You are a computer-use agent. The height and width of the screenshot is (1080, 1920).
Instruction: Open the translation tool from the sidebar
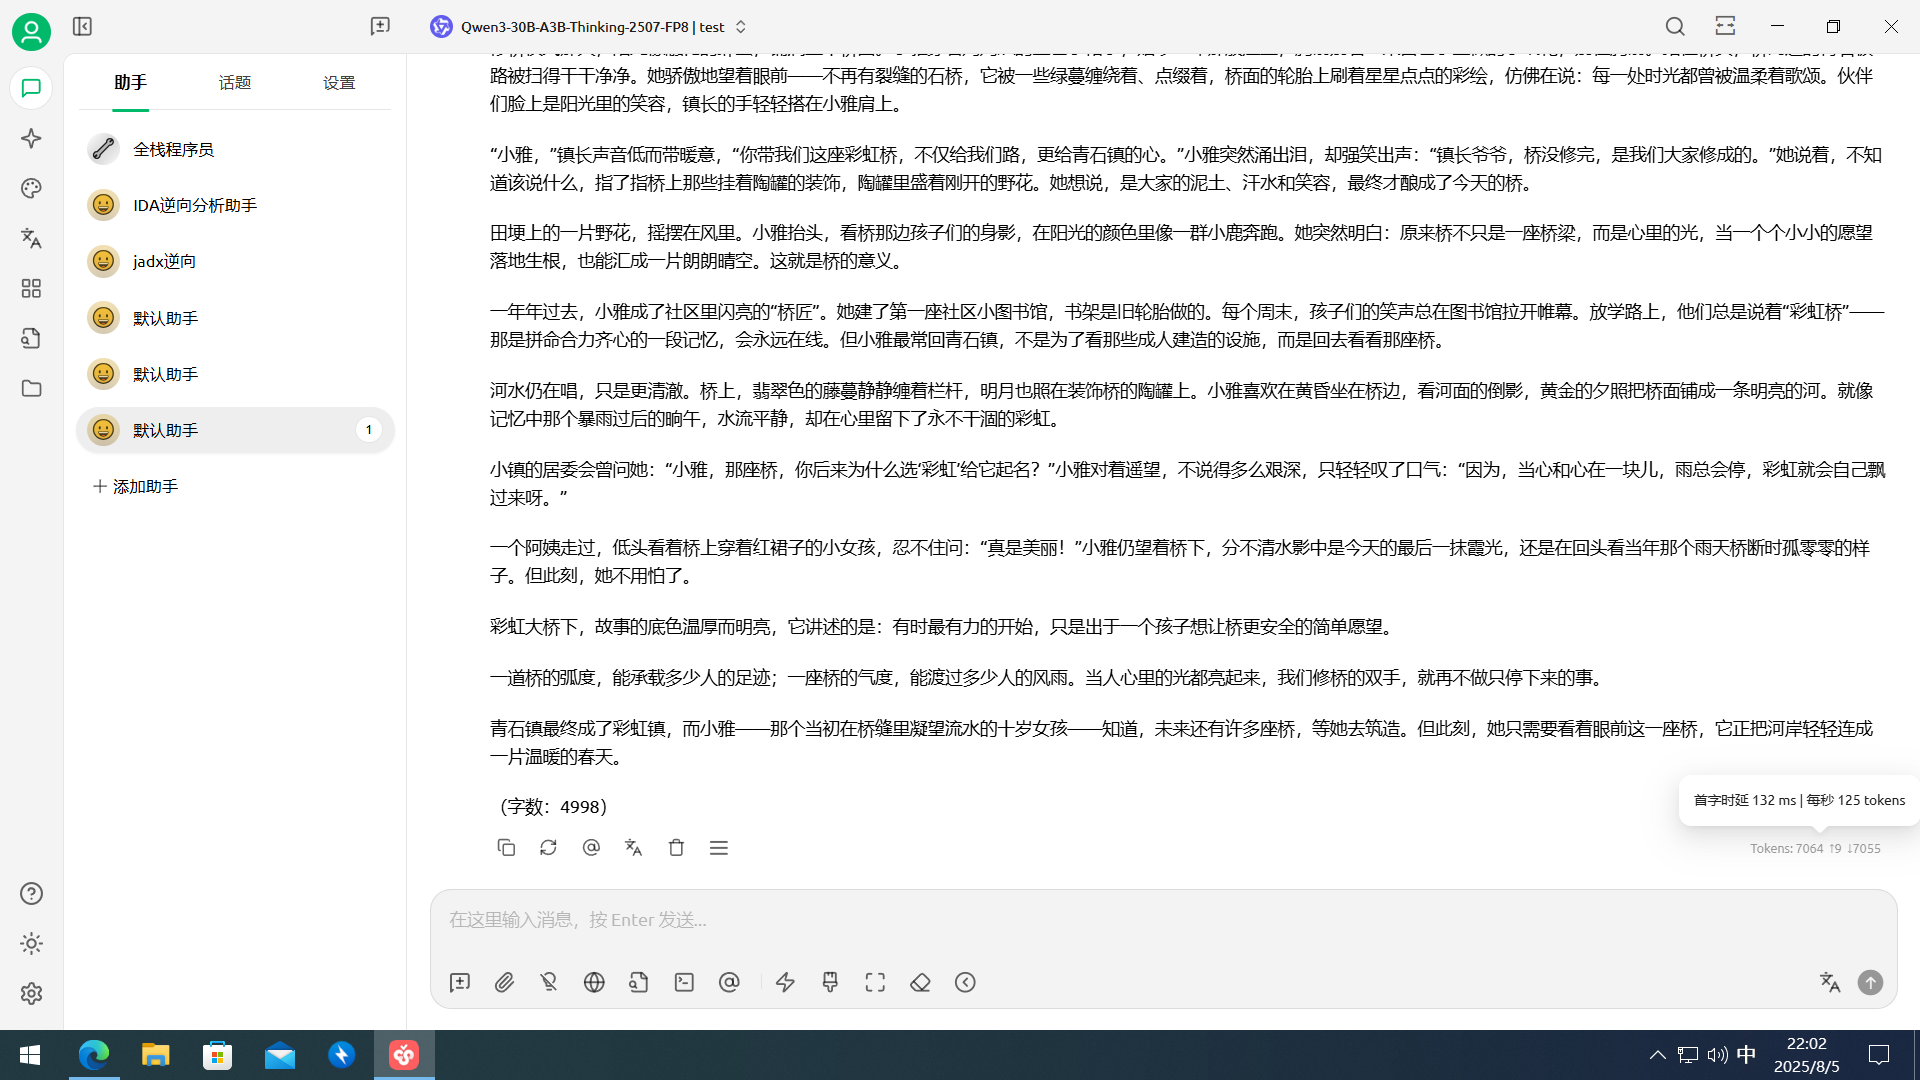click(31, 238)
